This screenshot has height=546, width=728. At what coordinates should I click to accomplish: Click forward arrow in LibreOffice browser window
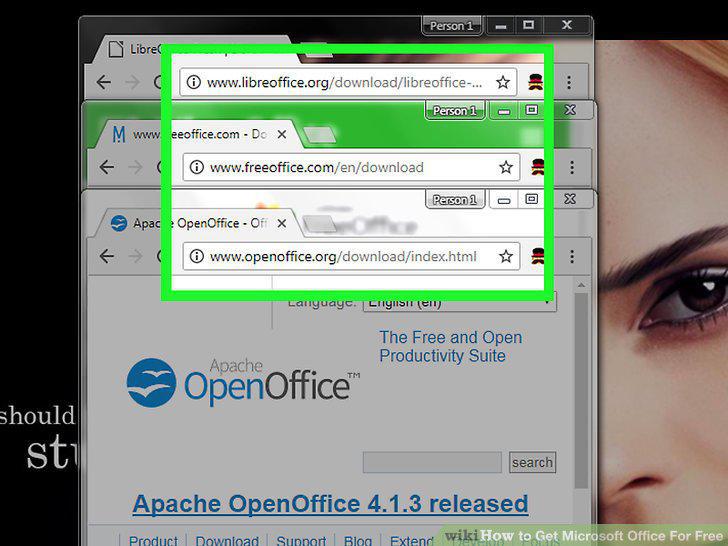point(133,83)
